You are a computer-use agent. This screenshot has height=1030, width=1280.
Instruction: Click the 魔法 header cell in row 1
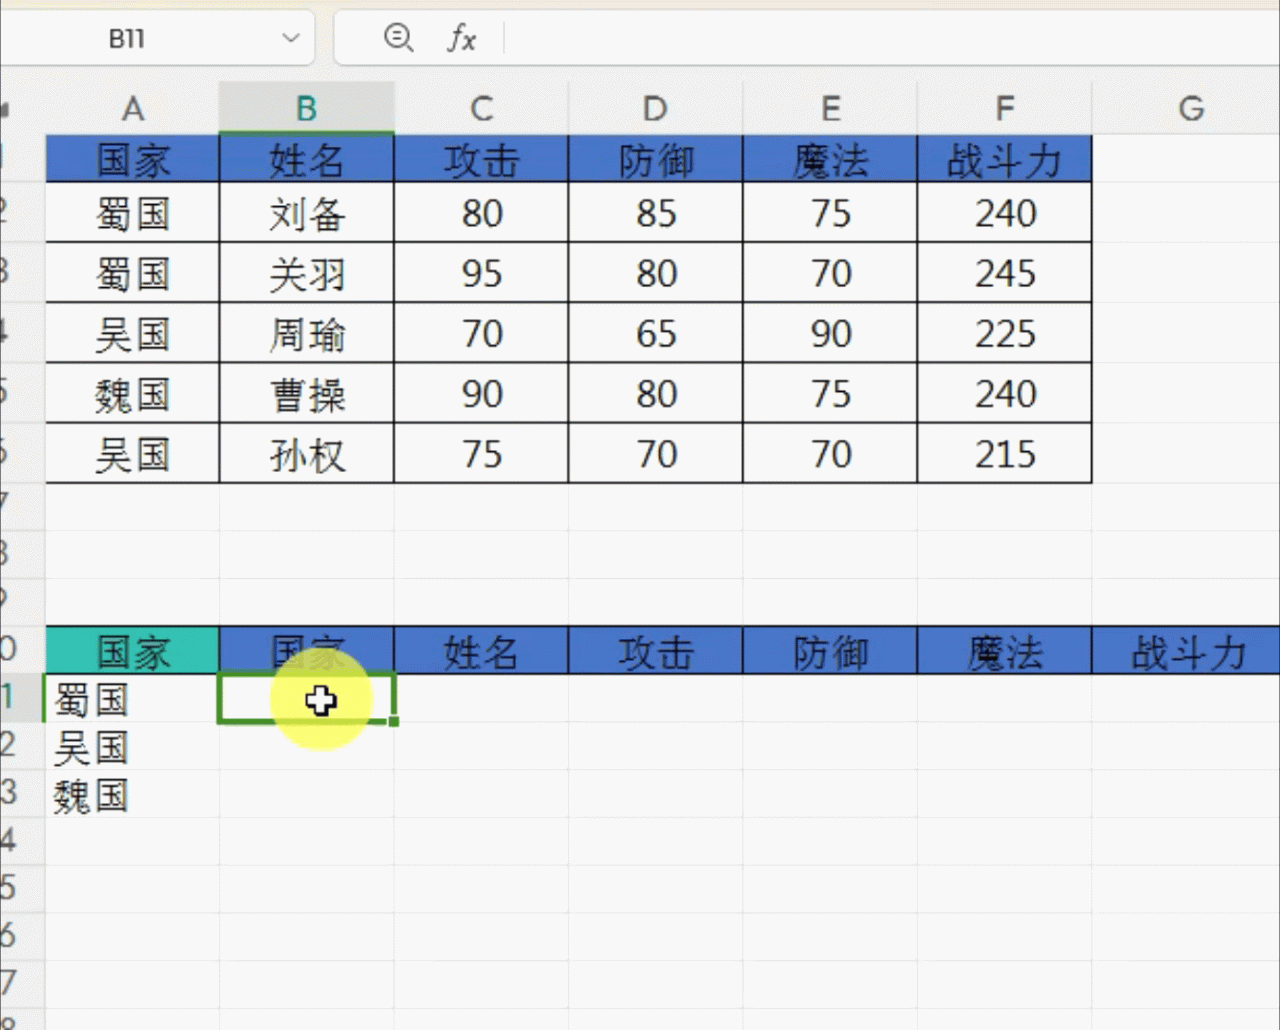coord(830,159)
